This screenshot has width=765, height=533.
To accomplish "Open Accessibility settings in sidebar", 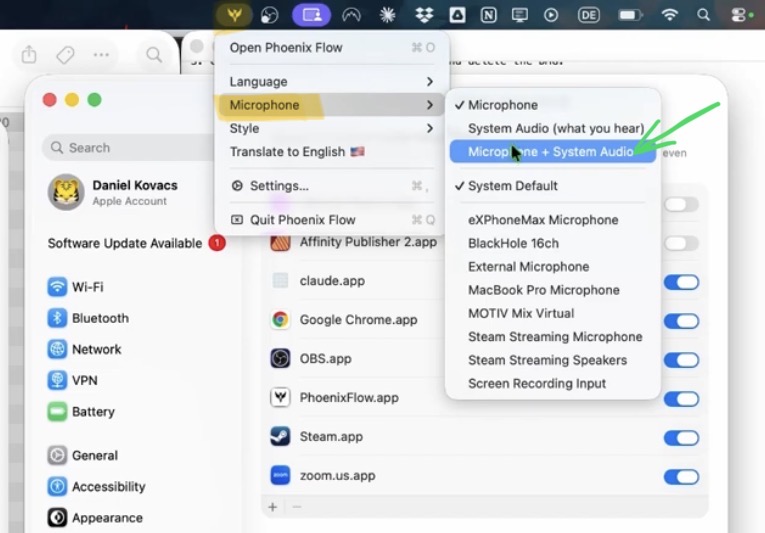I will coord(97,487).
